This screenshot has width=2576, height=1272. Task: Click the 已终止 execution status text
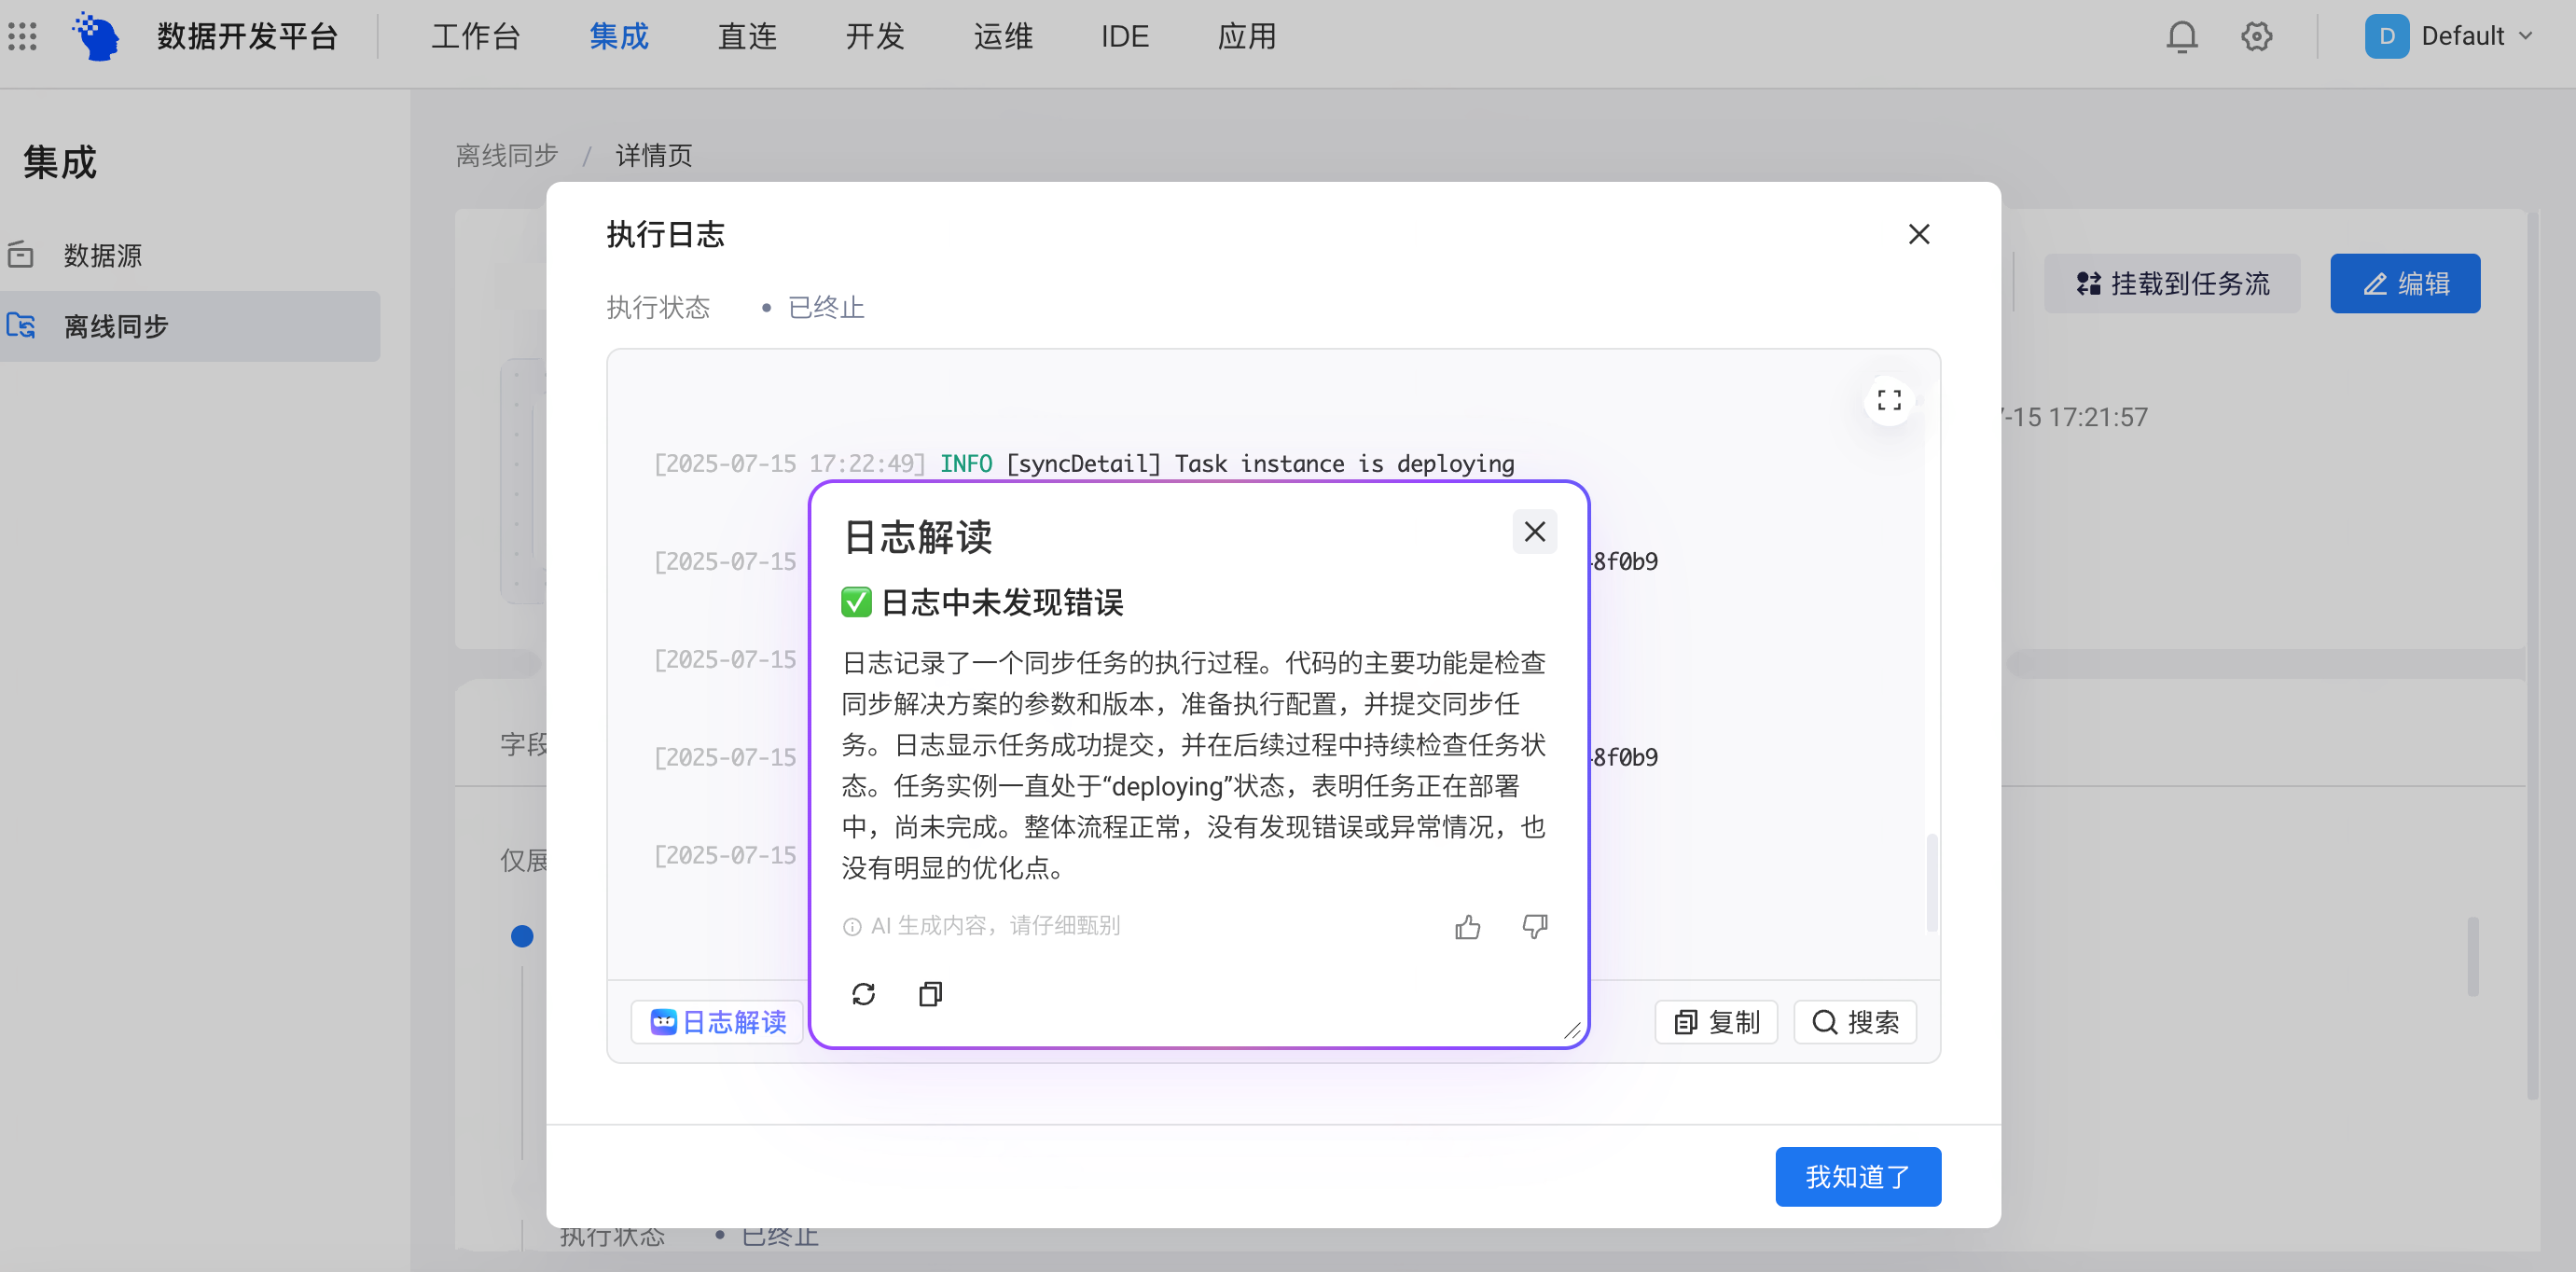click(826, 307)
